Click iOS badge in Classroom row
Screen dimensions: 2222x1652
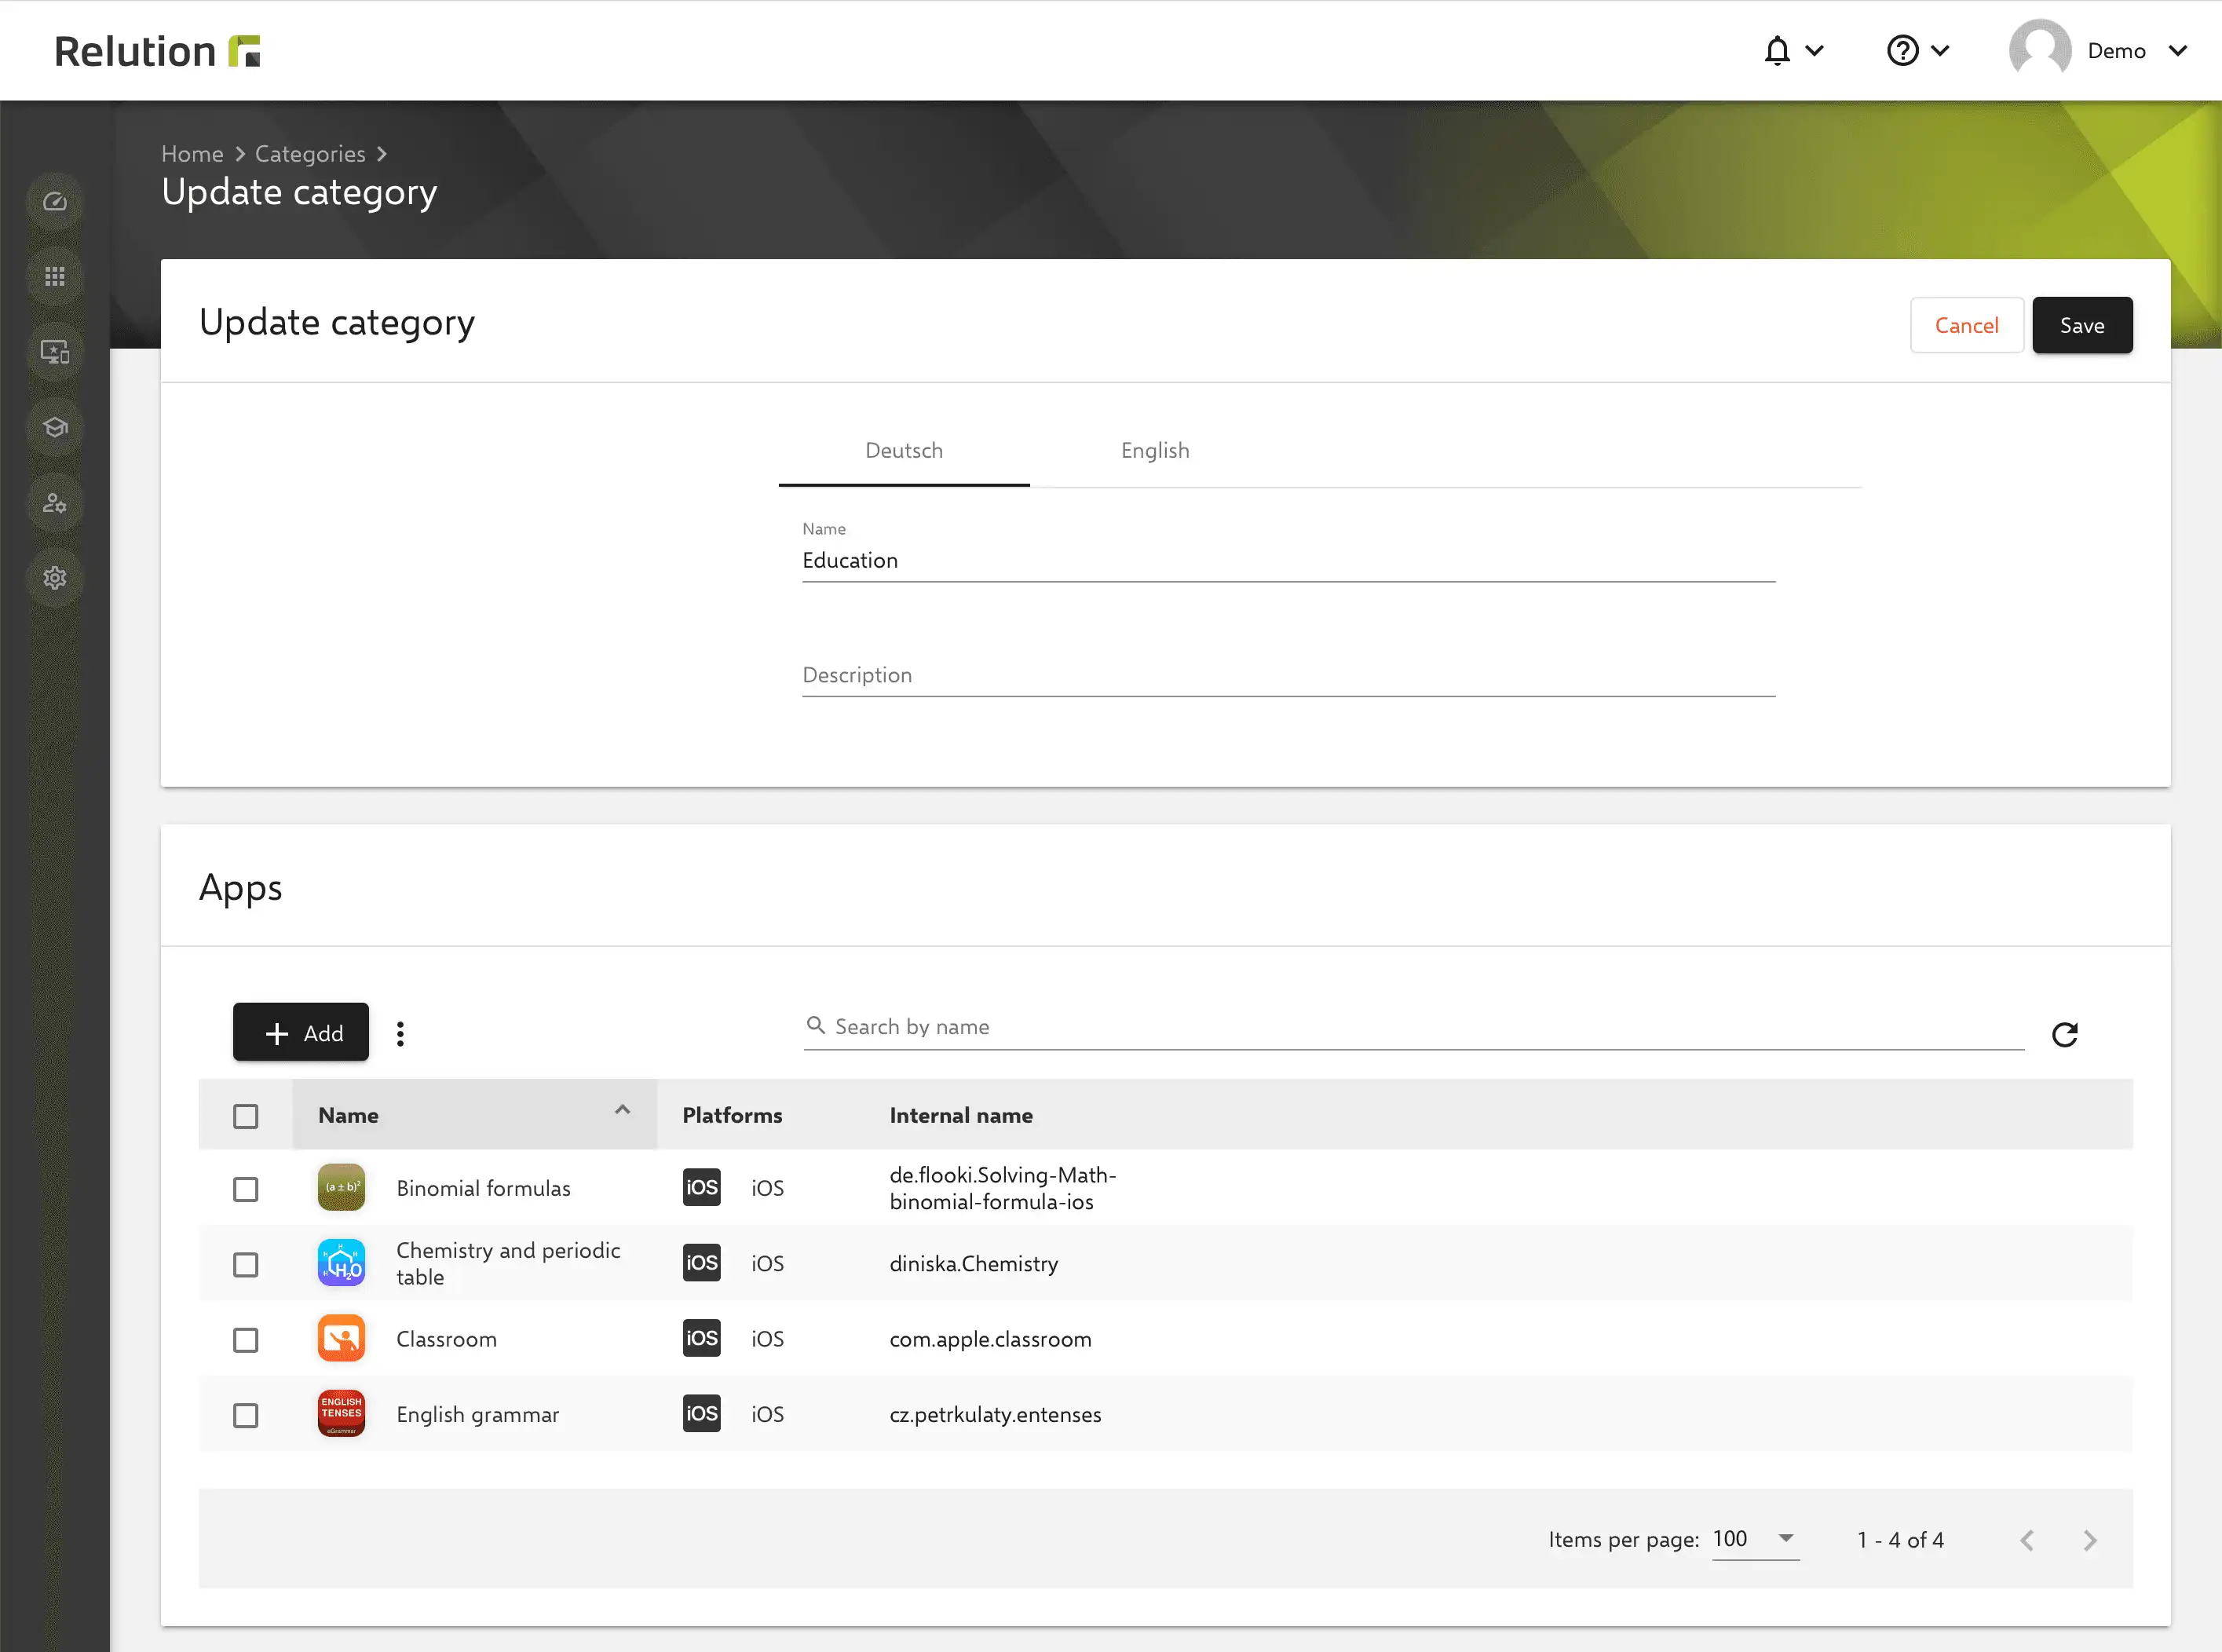701,1339
